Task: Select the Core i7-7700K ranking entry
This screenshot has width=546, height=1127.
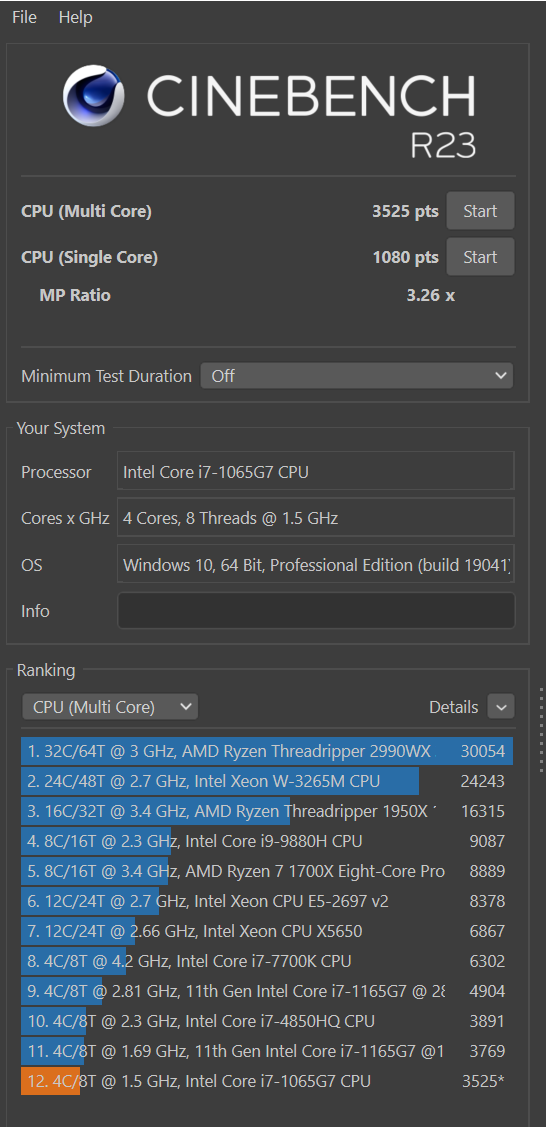Action: 267,961
